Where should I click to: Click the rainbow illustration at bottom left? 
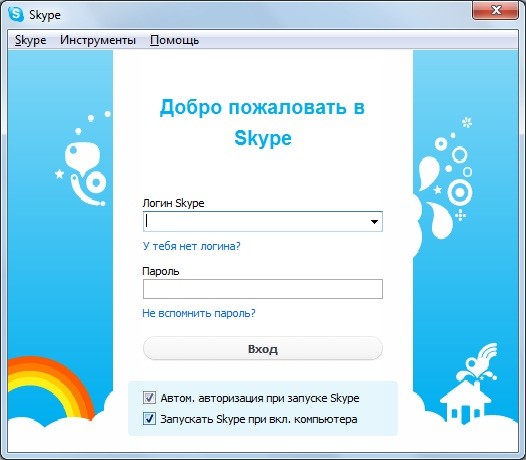click(x=50, y=388)
